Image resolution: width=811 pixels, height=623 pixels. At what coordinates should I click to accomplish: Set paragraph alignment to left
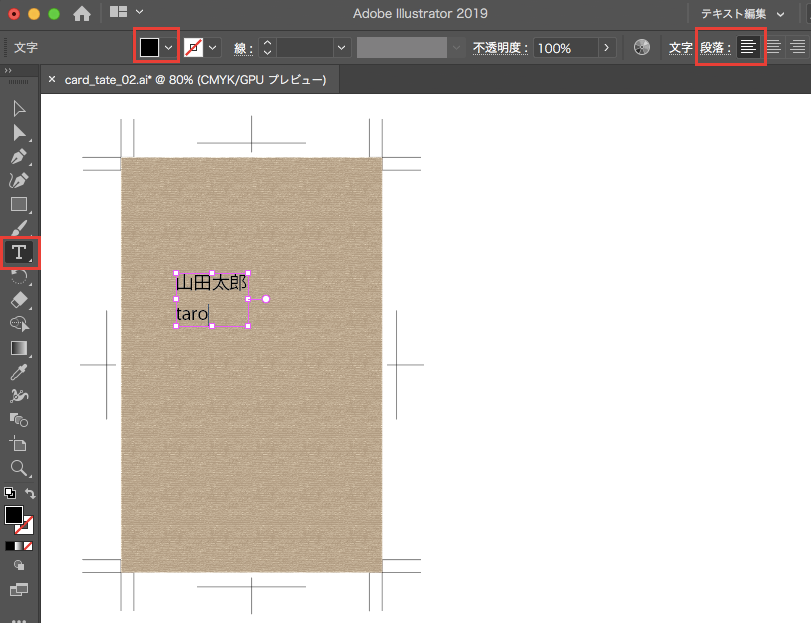click(x=748, y=47)
